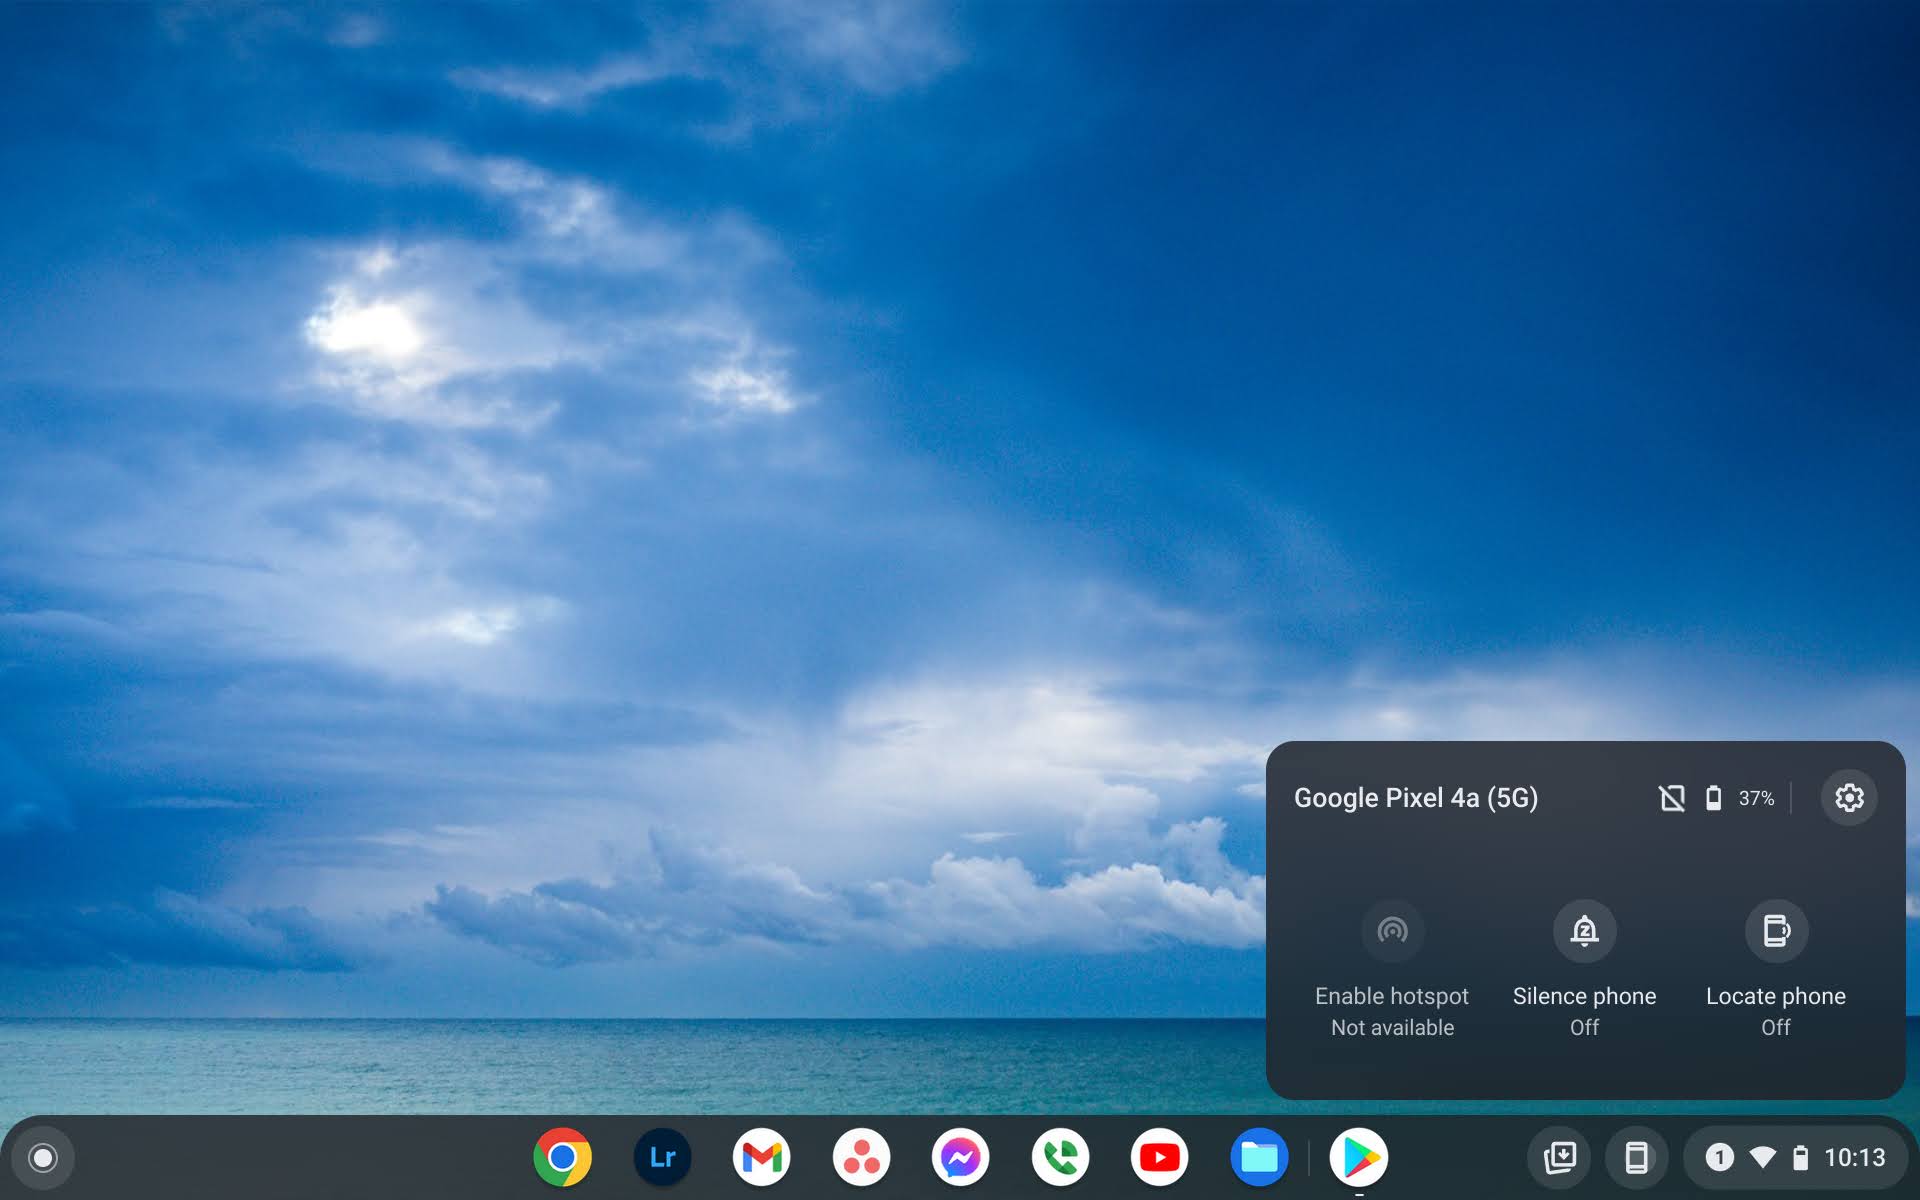Image resolution: width=1920 pixels, height=1200 pixels.
Task: Open the Files app
Action: (1259, 1157)
